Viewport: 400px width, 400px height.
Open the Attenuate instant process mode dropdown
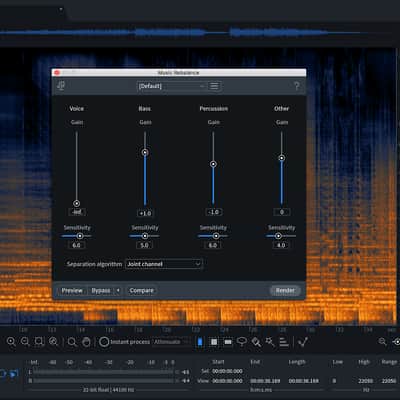tap(172, 342)
